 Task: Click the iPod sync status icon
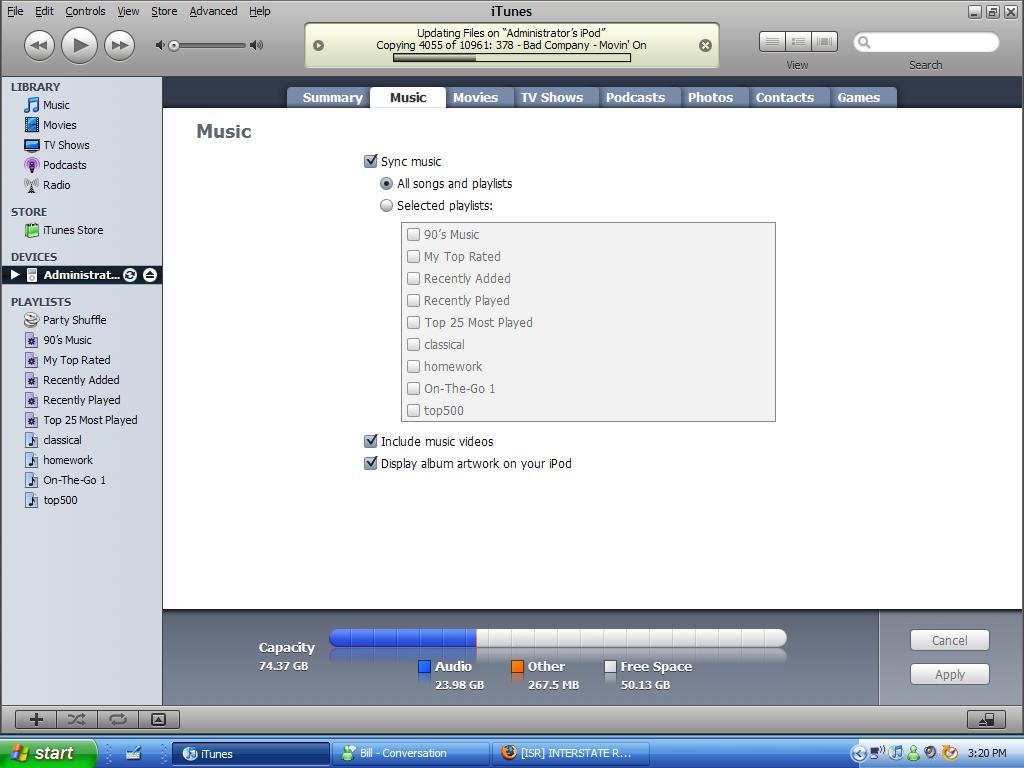click(130, 275)
